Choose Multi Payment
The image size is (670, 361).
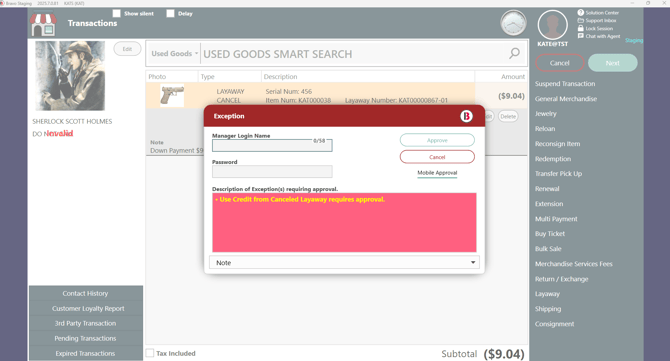pyautogui.click(x=556, y=219)
